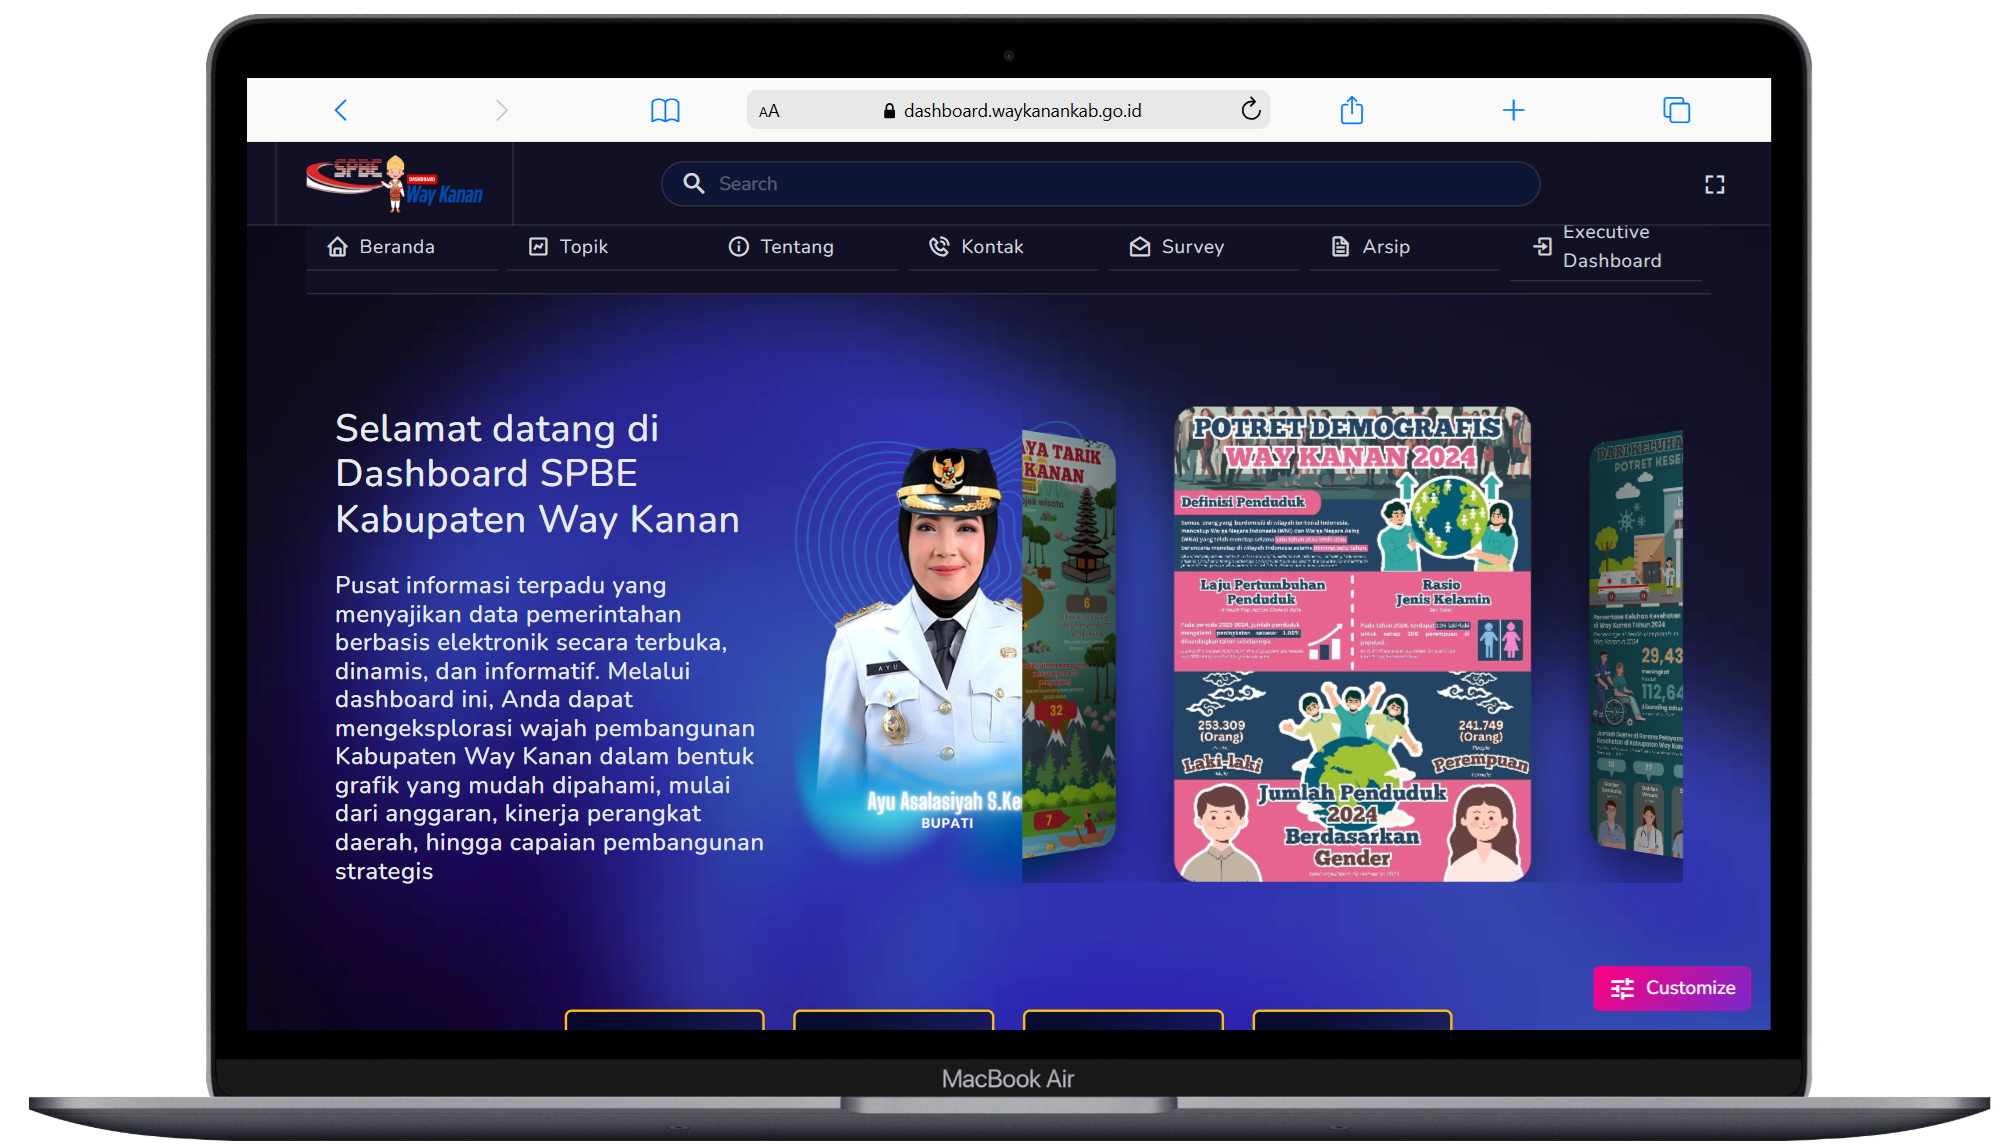Click the chart icon beside Topik
The height and width of the screenshot is (1146, 2000).
[538, 247]
